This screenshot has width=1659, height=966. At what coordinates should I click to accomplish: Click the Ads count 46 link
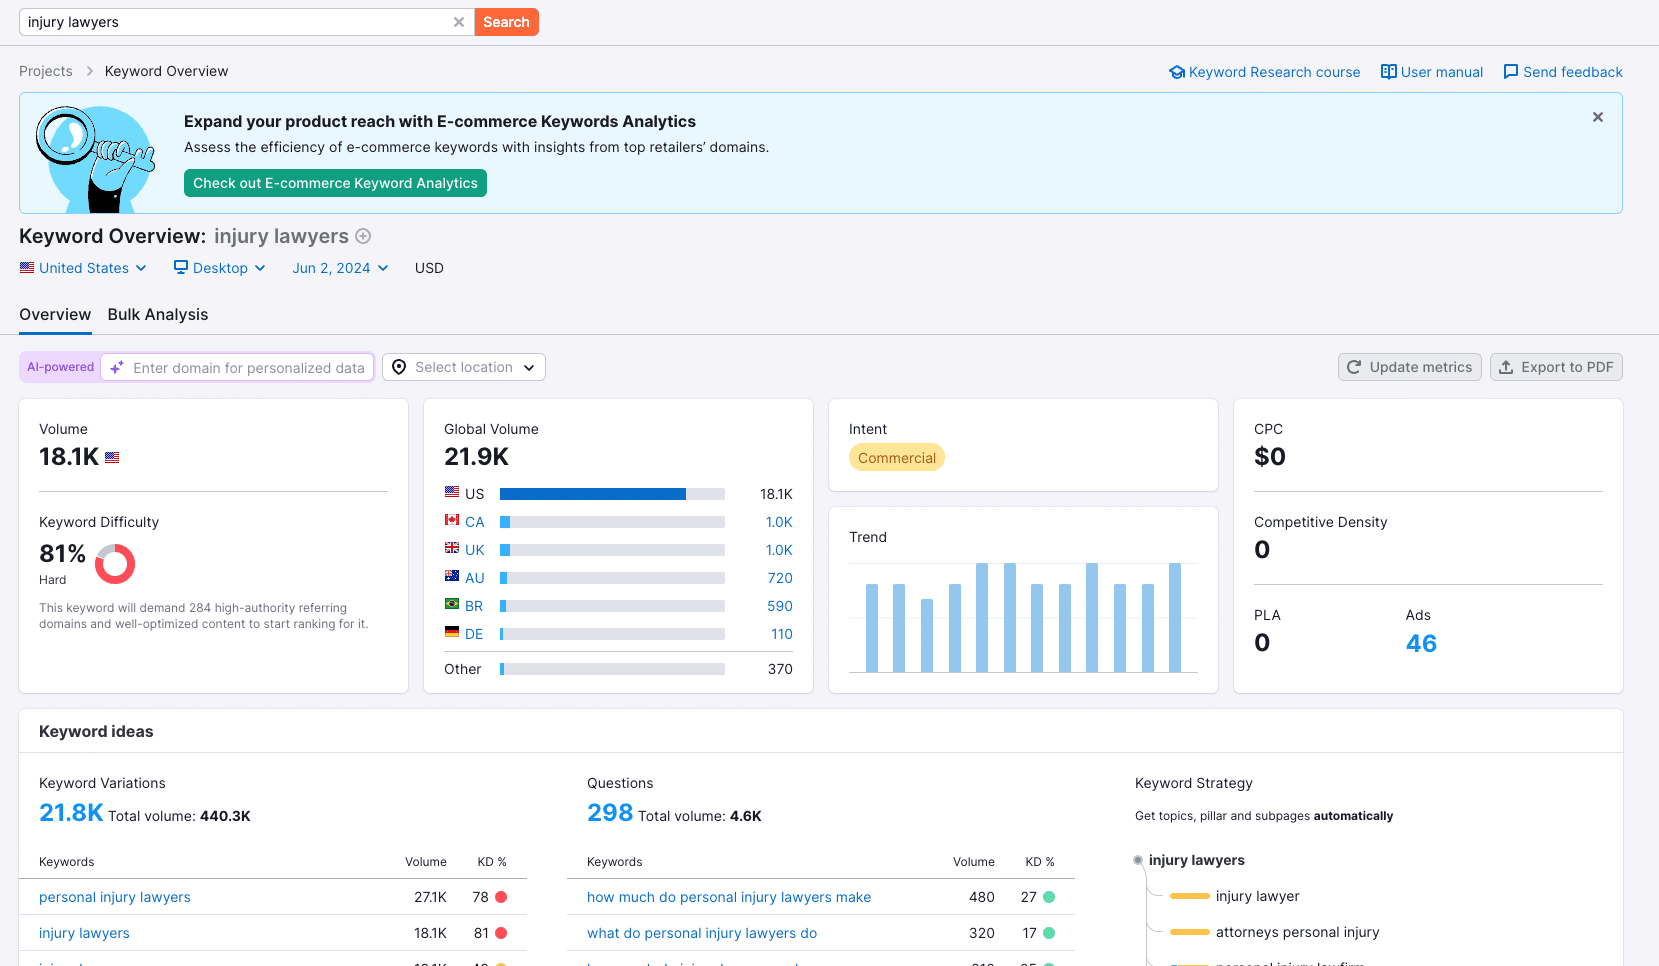pos(1421,643)
